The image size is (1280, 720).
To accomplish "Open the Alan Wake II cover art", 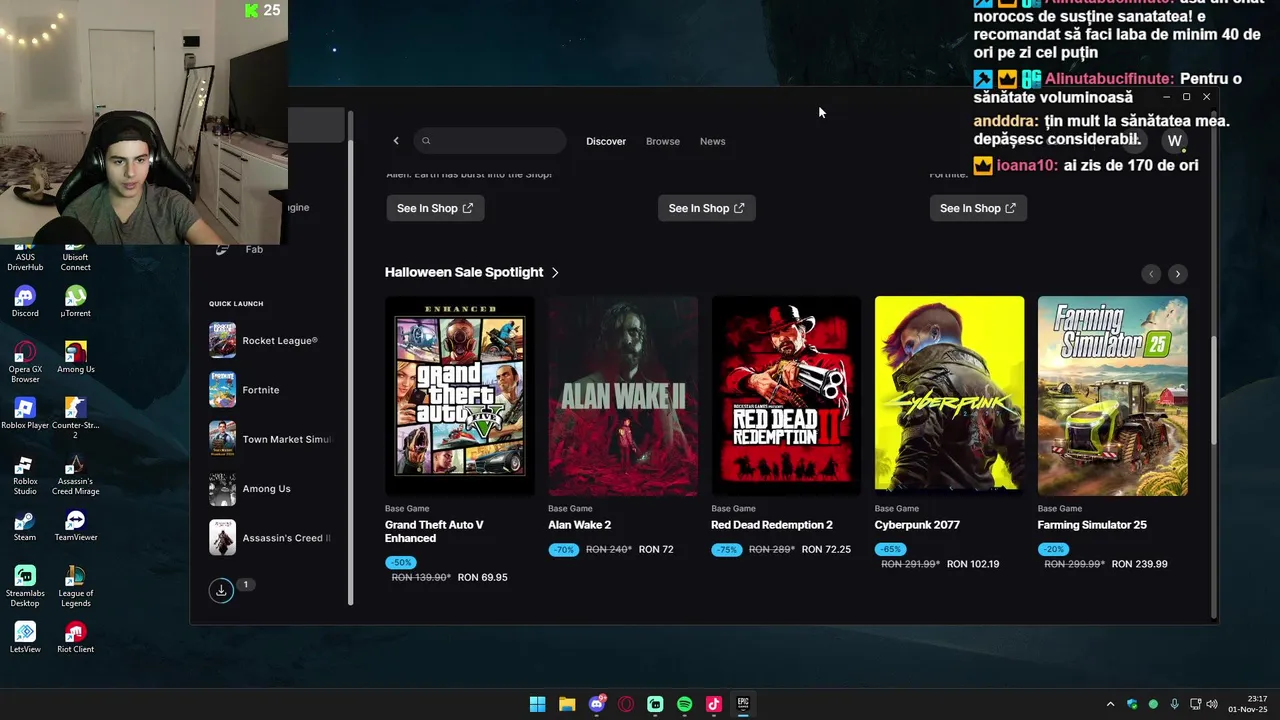I will [623, 396].
